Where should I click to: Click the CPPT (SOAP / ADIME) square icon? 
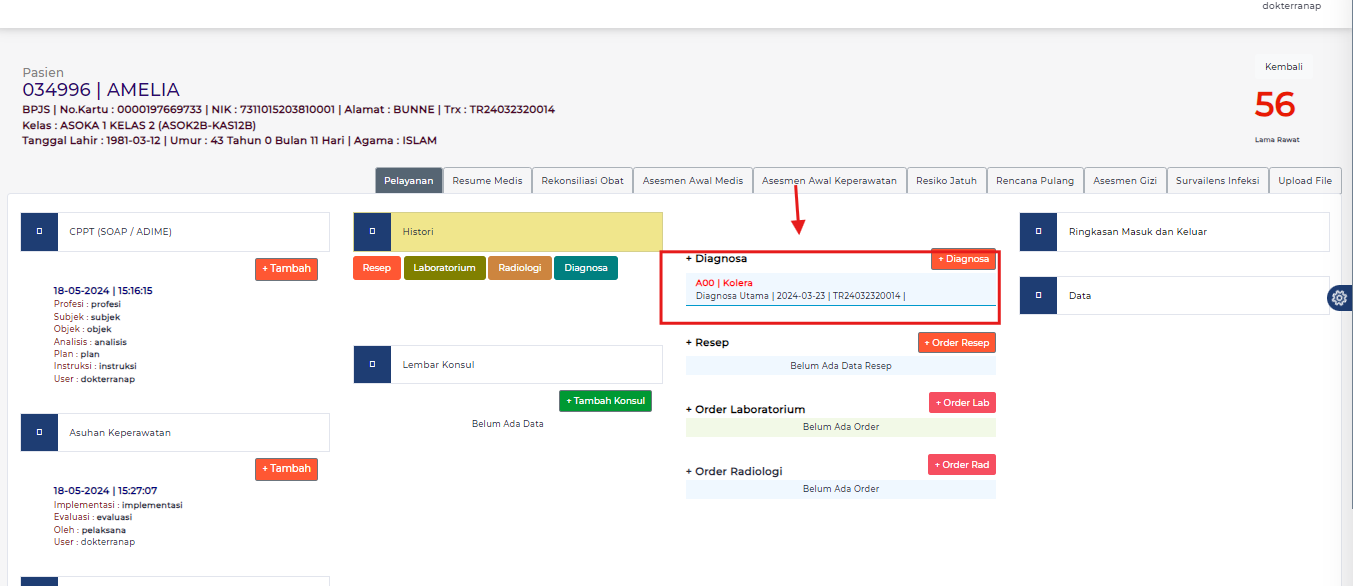point(39,232)
